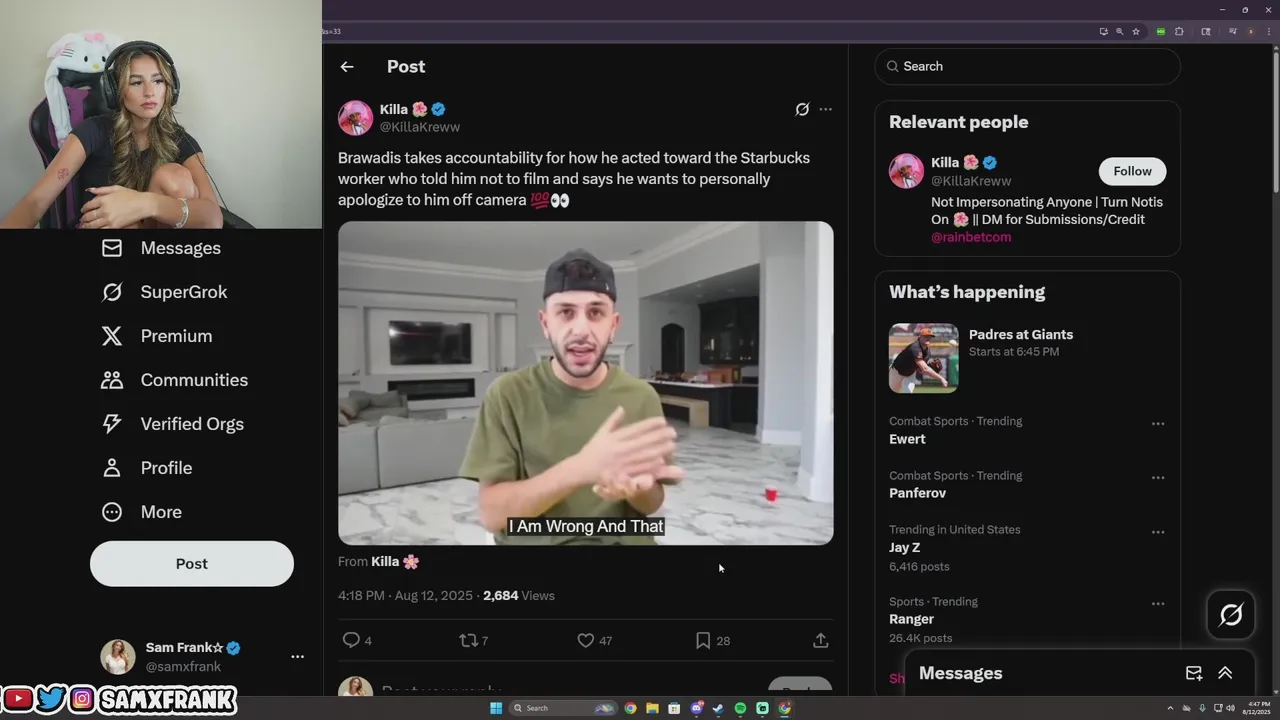The width and height of the screenshot is (1280, 720).
Task: Click new message compose icon
Action: click(1194, 673)
